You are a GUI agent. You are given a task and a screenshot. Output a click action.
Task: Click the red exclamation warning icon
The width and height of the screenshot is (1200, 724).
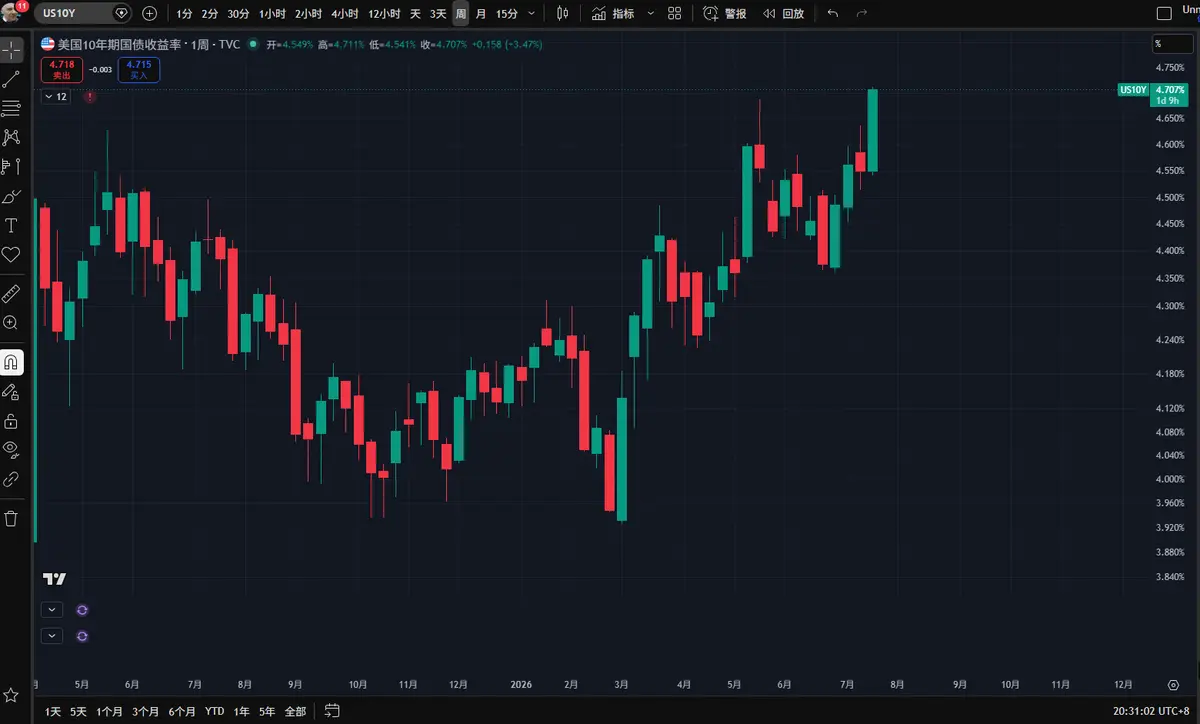pyautogui.click(x=90, y=96)
